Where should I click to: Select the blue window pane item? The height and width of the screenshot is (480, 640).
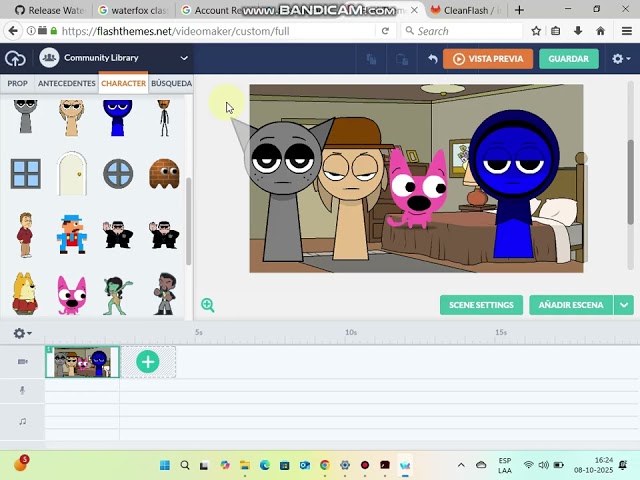(25, 174)
